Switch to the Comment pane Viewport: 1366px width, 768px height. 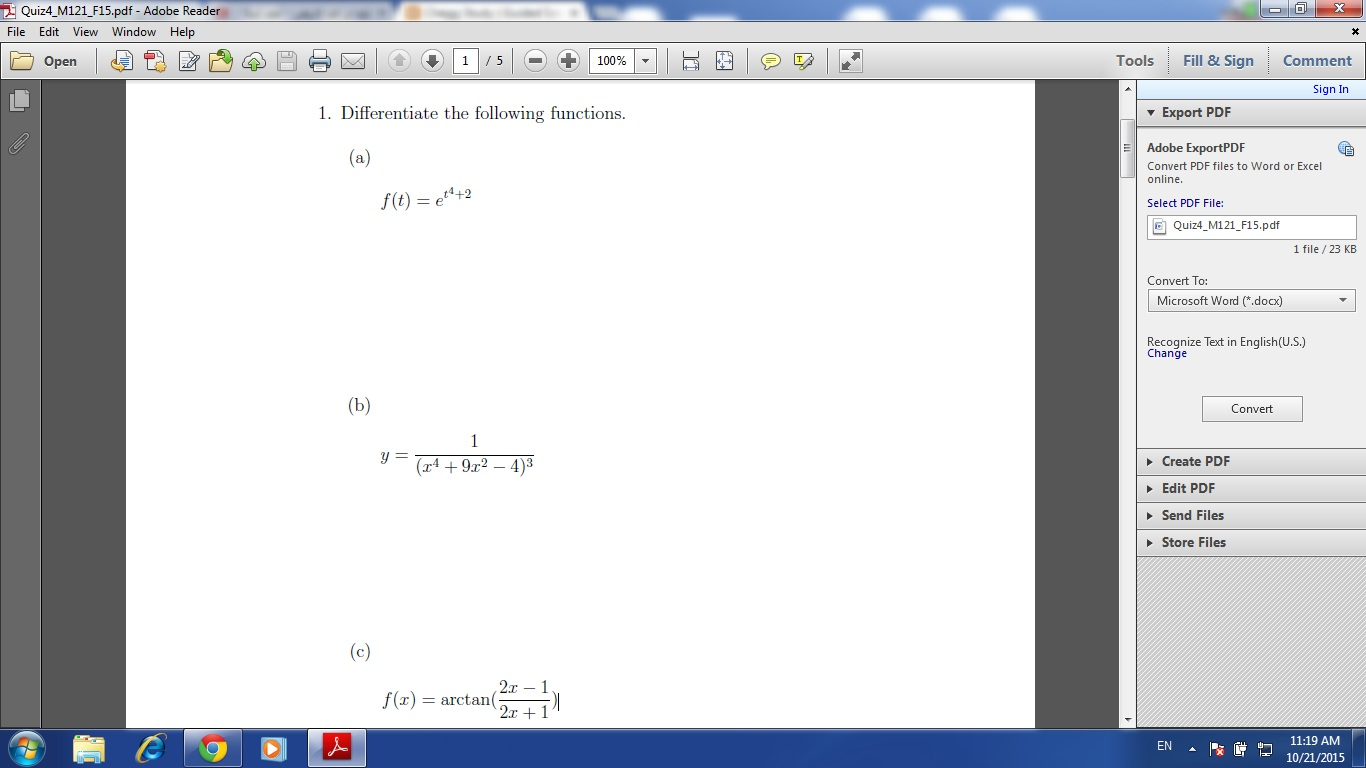[x=1317, y=60]
